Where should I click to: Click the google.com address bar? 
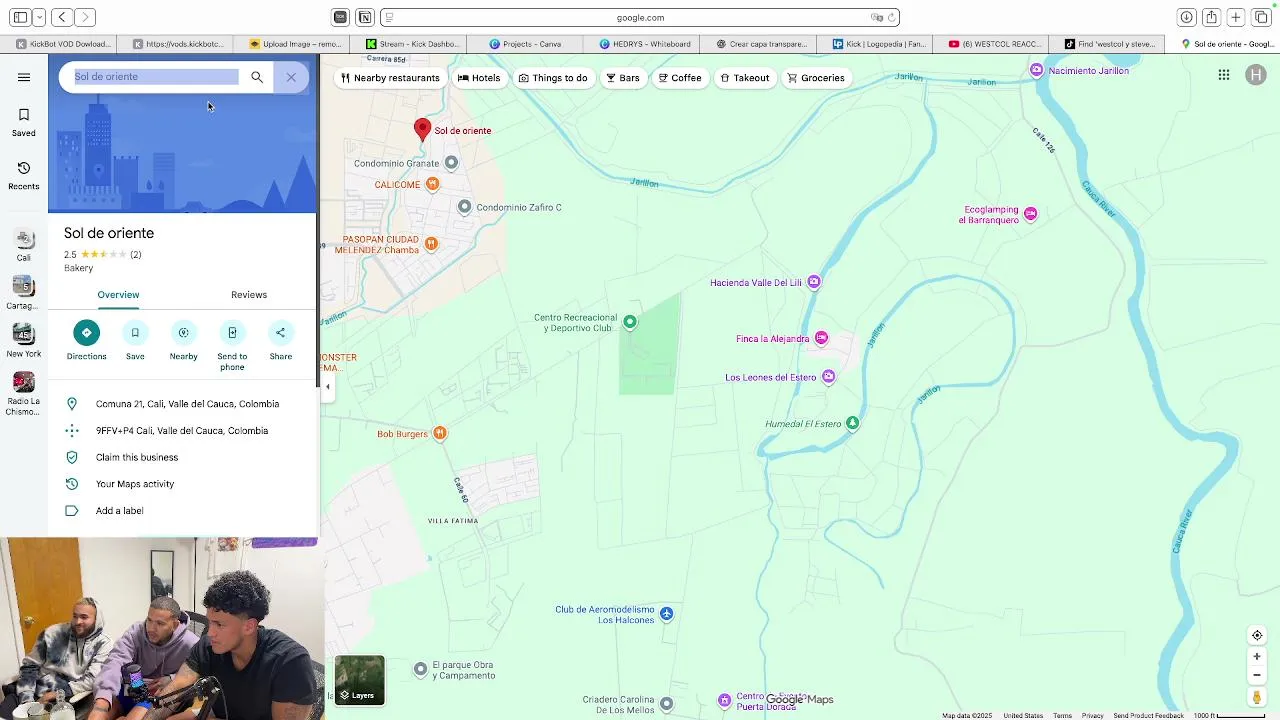(640, 17)
